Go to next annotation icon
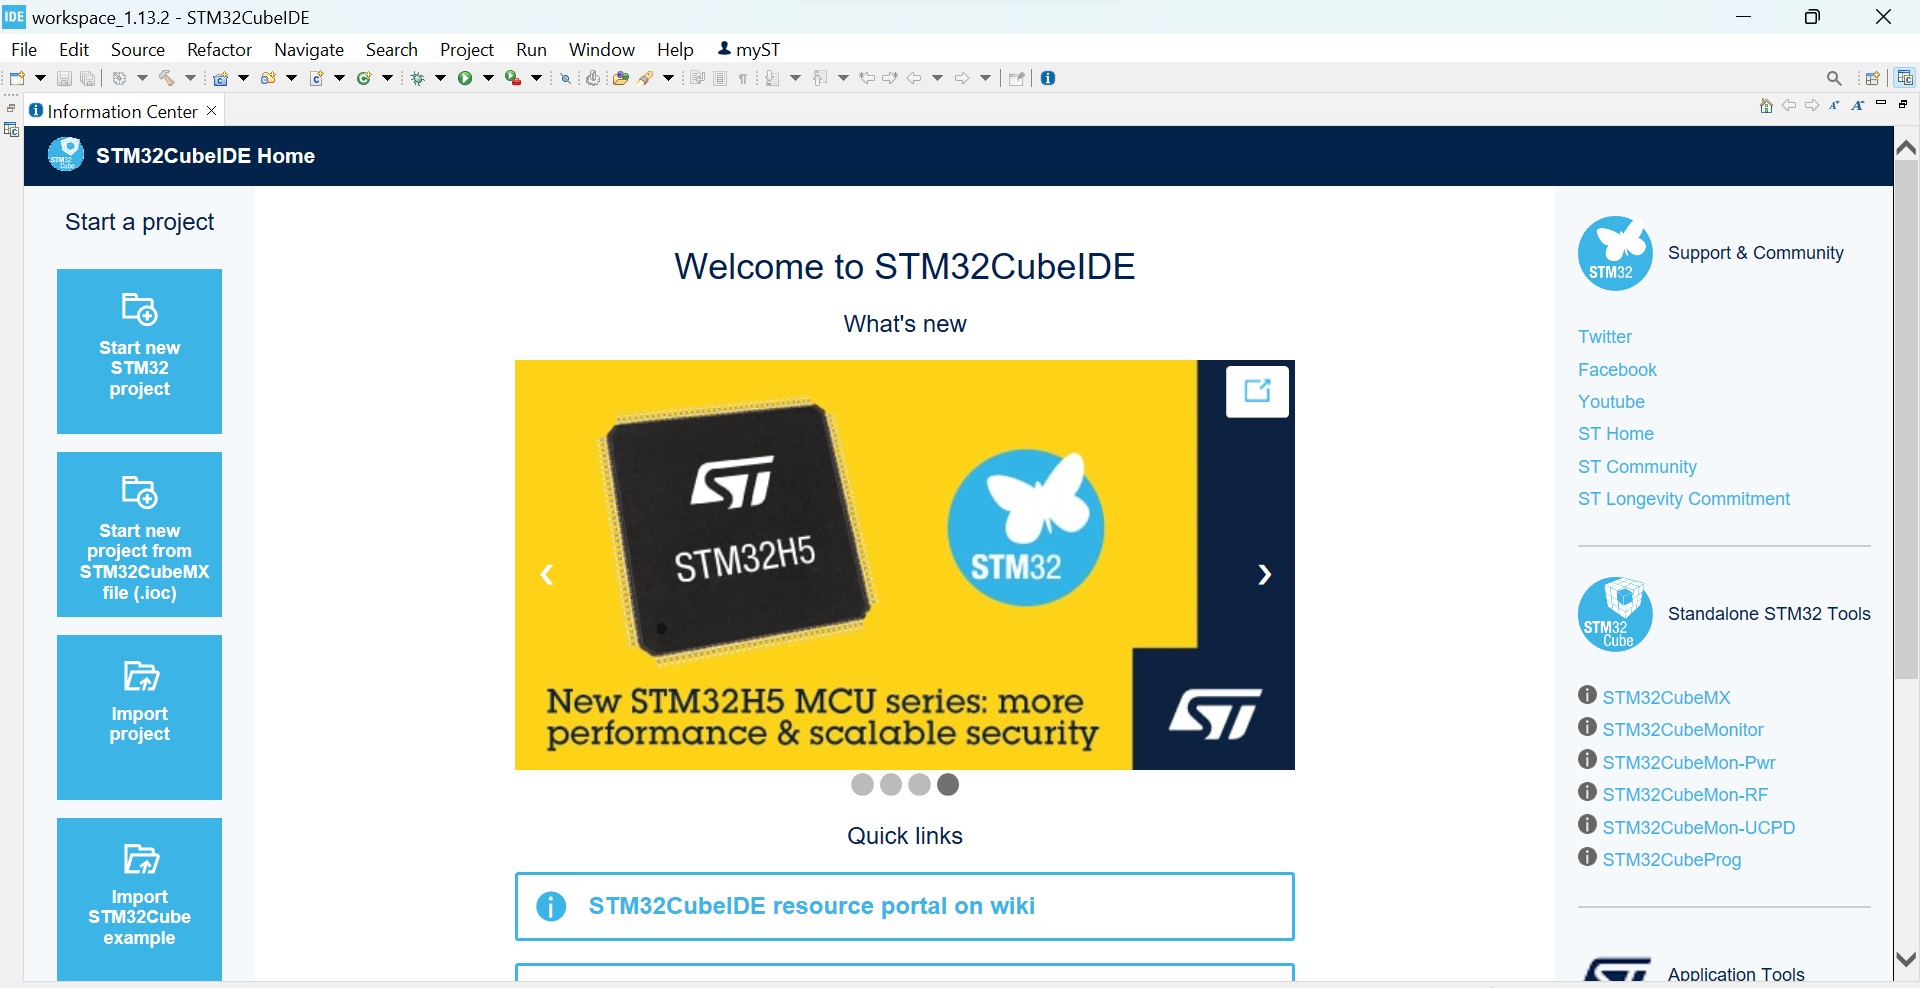The height and width of the screenshot is (988, 1920). click(772, 78)
